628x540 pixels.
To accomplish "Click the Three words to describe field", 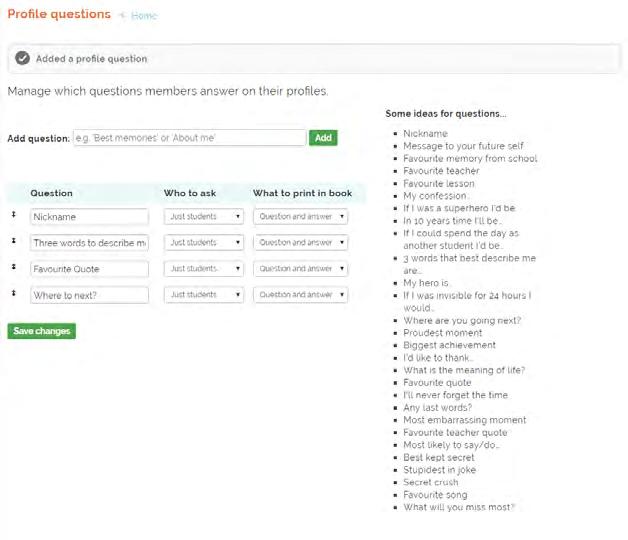I will (x=89, y=242).
